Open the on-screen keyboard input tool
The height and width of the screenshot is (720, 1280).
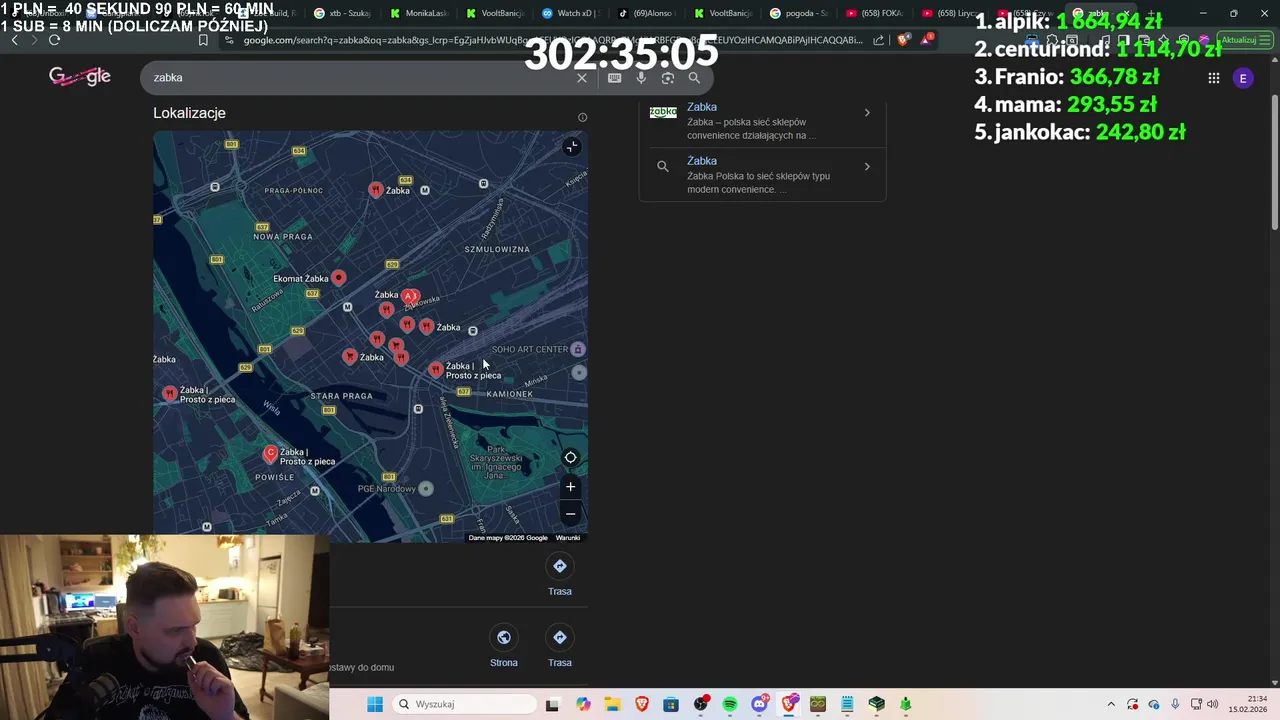pyautogui.click(x=614, y=78)
